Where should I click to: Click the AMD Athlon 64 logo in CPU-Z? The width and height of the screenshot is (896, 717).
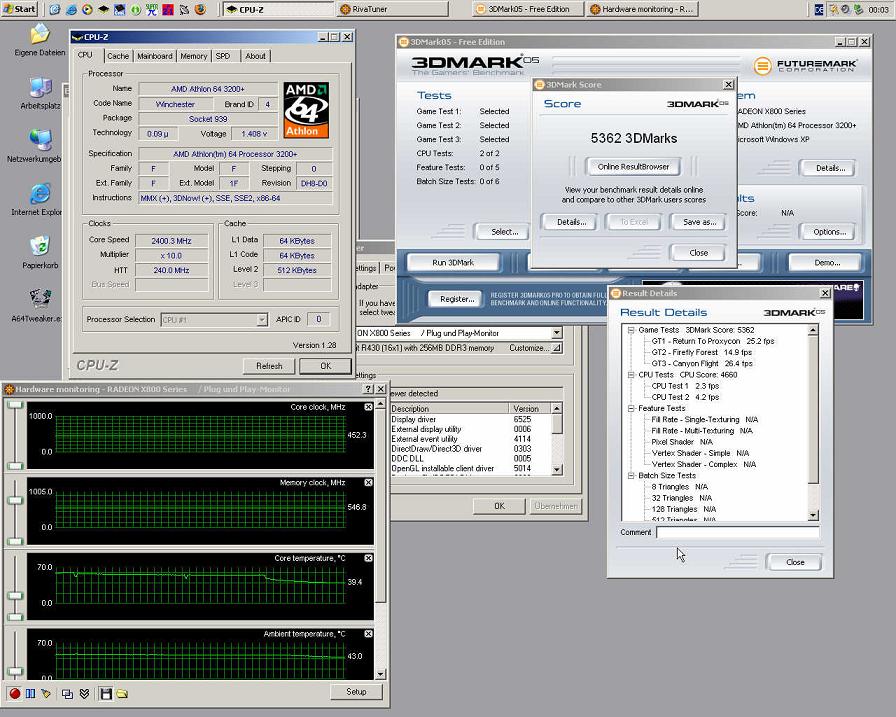tap(306, 110)
